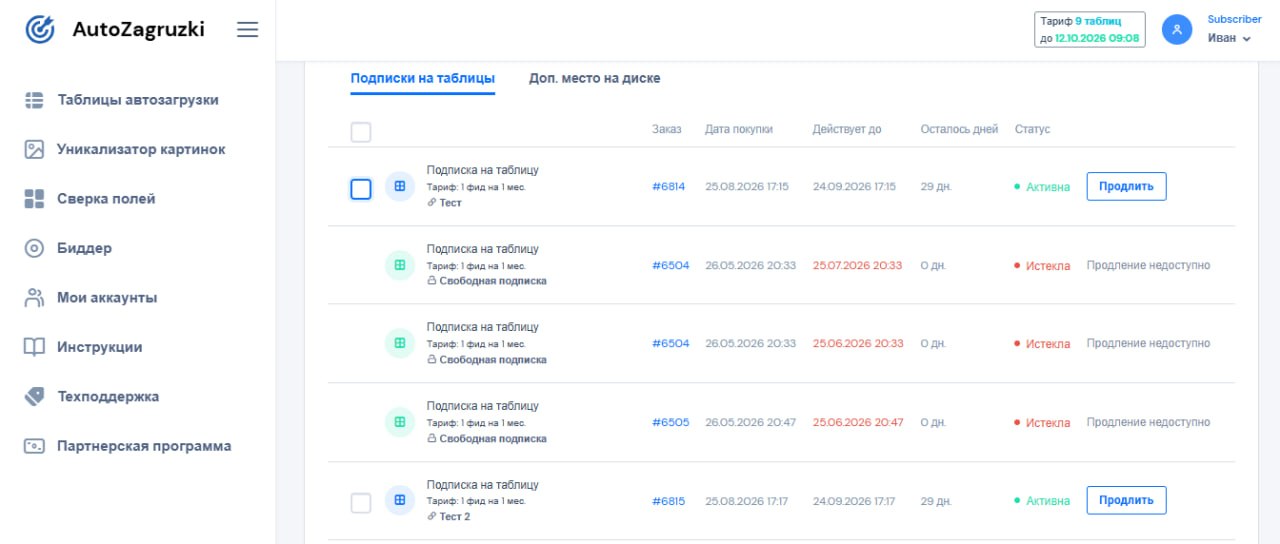The image size is (1280, 544).
Task: Open order link #6814
Action: [669, 187]
